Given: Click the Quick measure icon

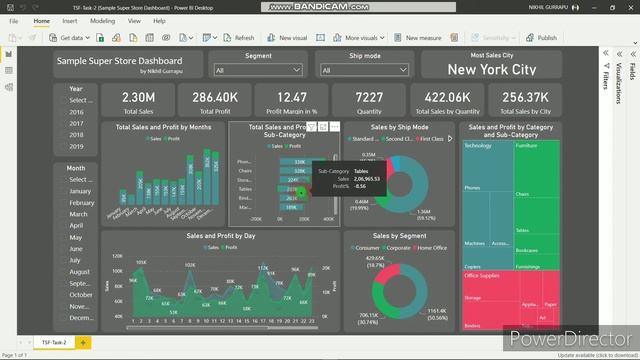Looking at the screenshot, I should pyautogui.click(x=454, y=38).
